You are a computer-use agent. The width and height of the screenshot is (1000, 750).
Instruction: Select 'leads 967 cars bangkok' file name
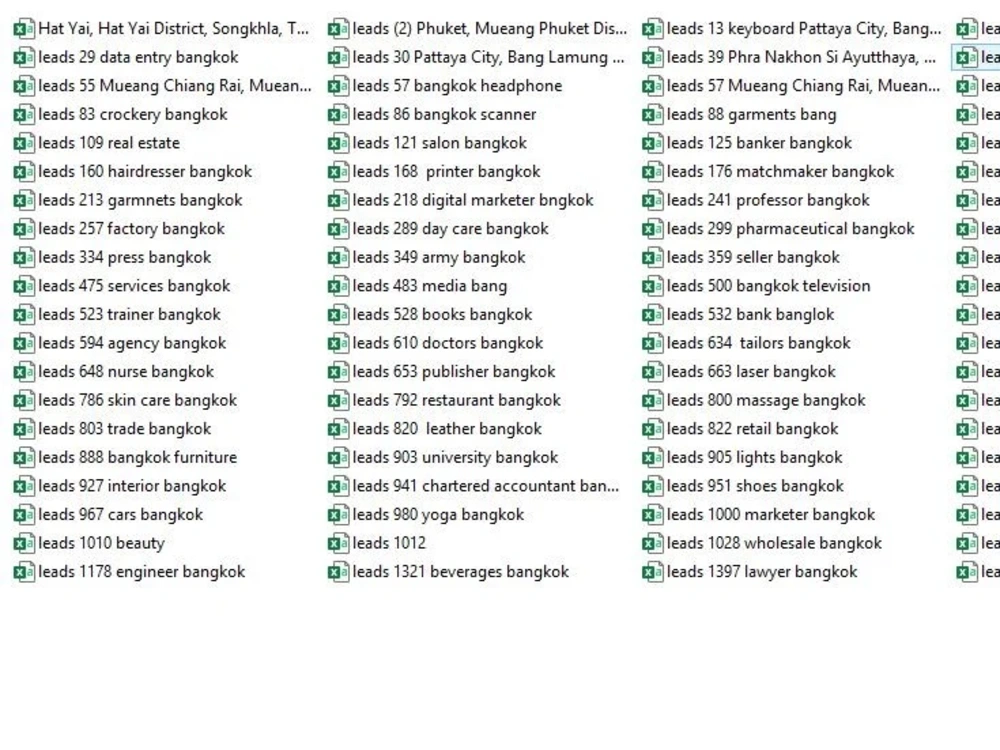(x=121, y=515)
